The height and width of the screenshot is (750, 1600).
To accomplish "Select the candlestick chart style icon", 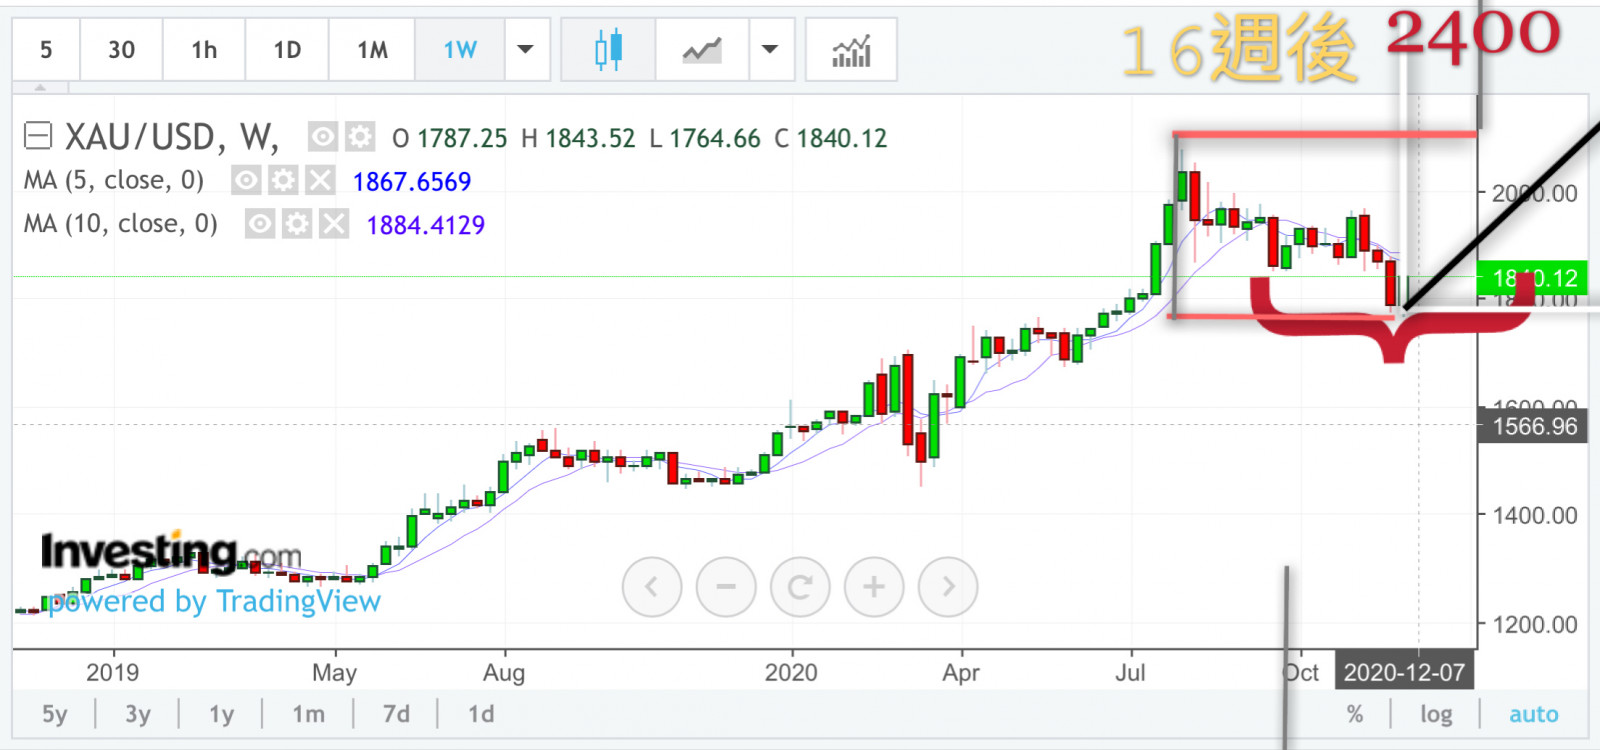I will (608, 50).
